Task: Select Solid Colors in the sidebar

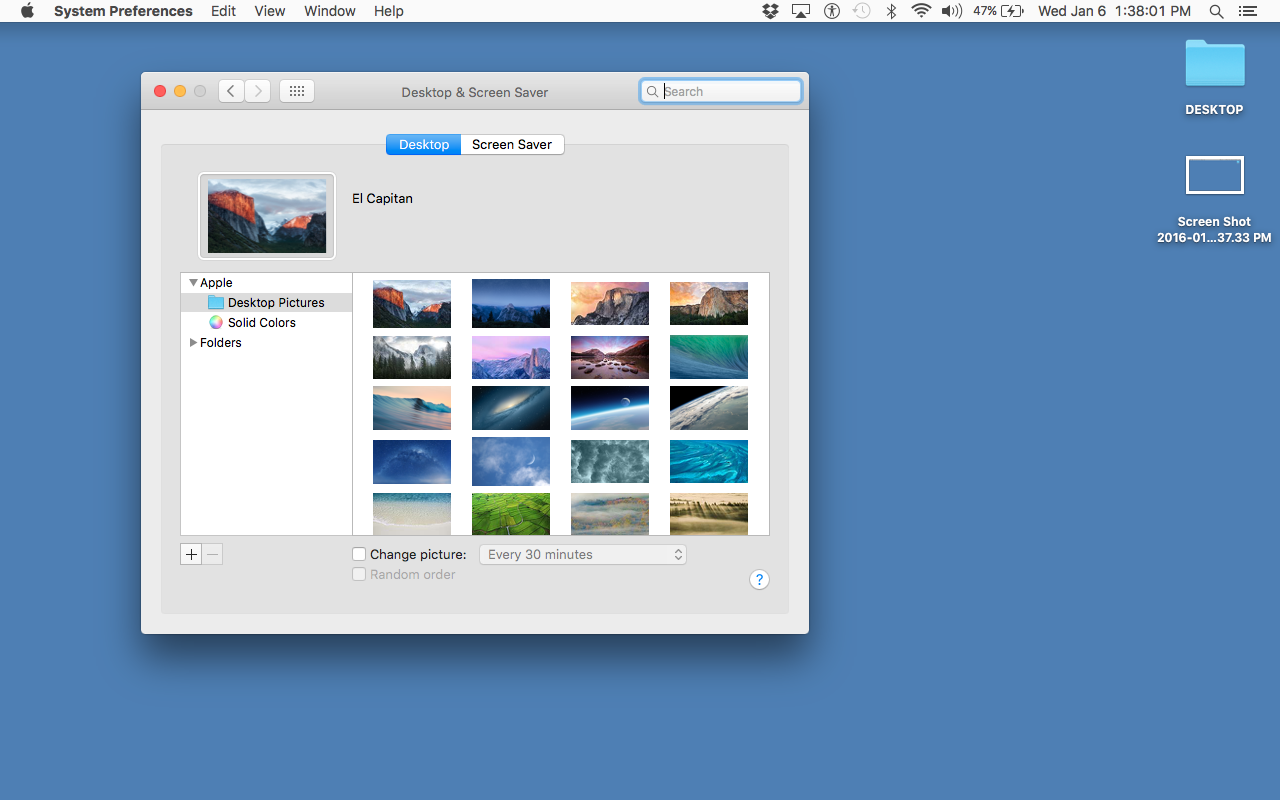Action: coord(261,323)
